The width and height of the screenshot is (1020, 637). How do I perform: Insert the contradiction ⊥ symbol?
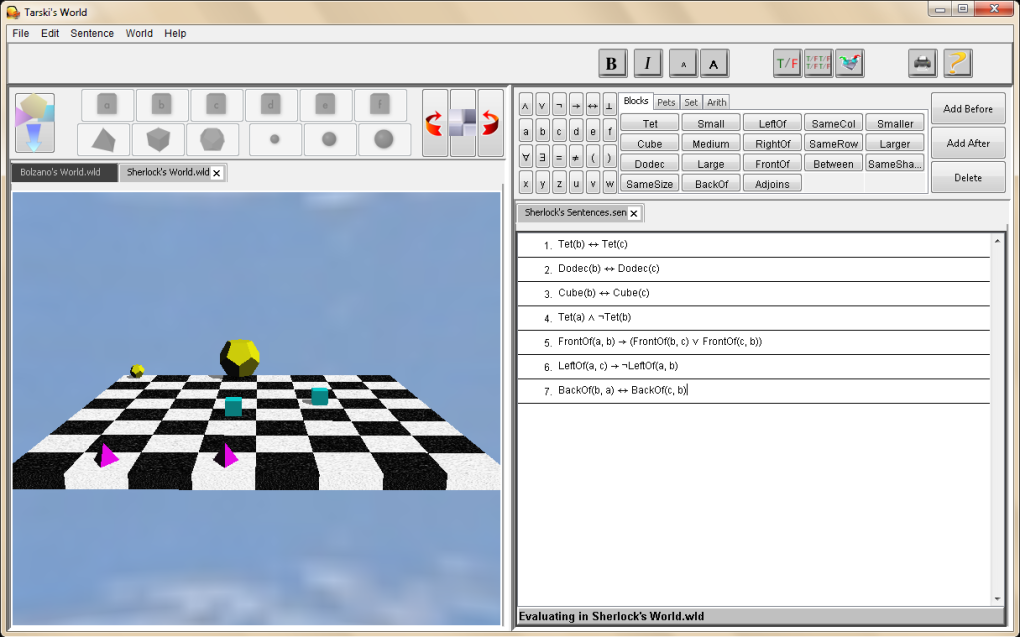coord(610,104)
